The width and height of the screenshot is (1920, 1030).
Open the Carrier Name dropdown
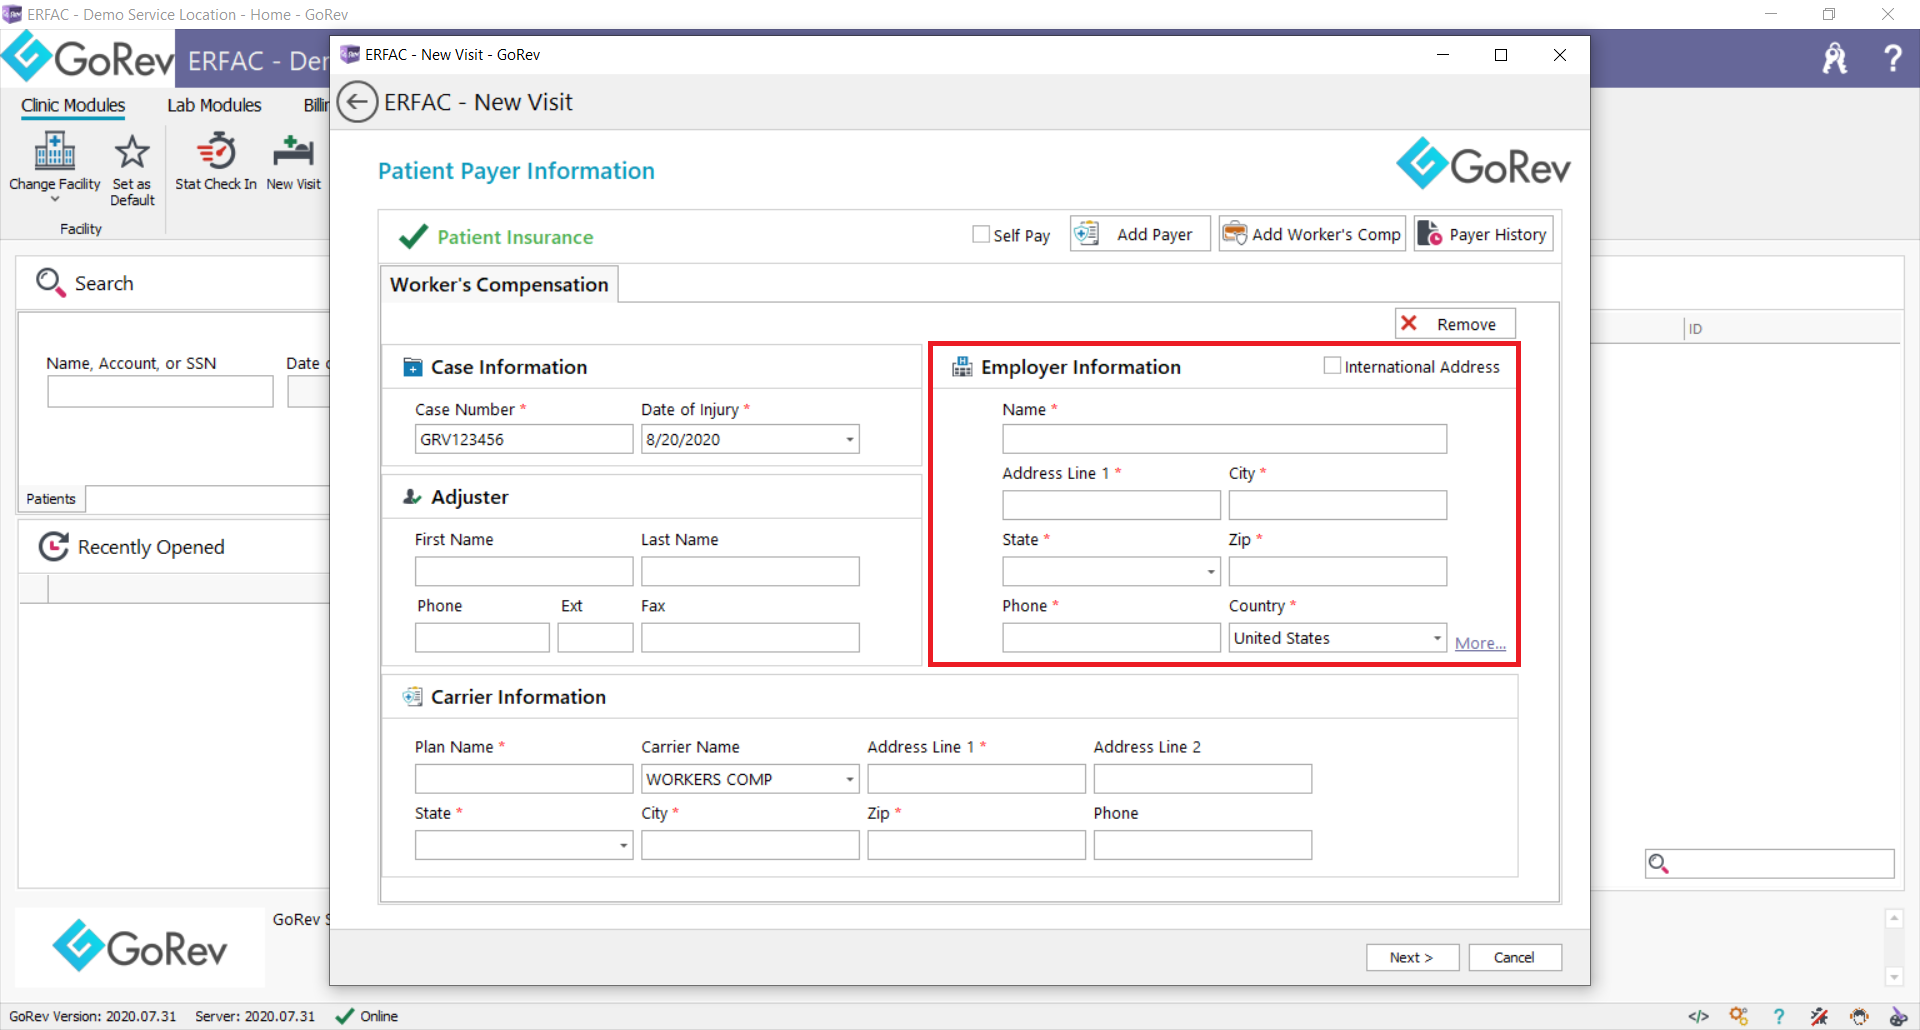850,779
